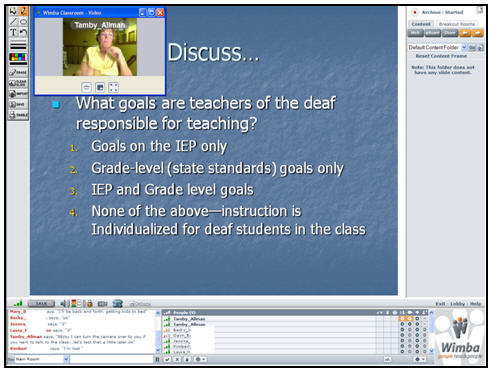
Task: Select the Erase tool
Action: pos(18,72)
